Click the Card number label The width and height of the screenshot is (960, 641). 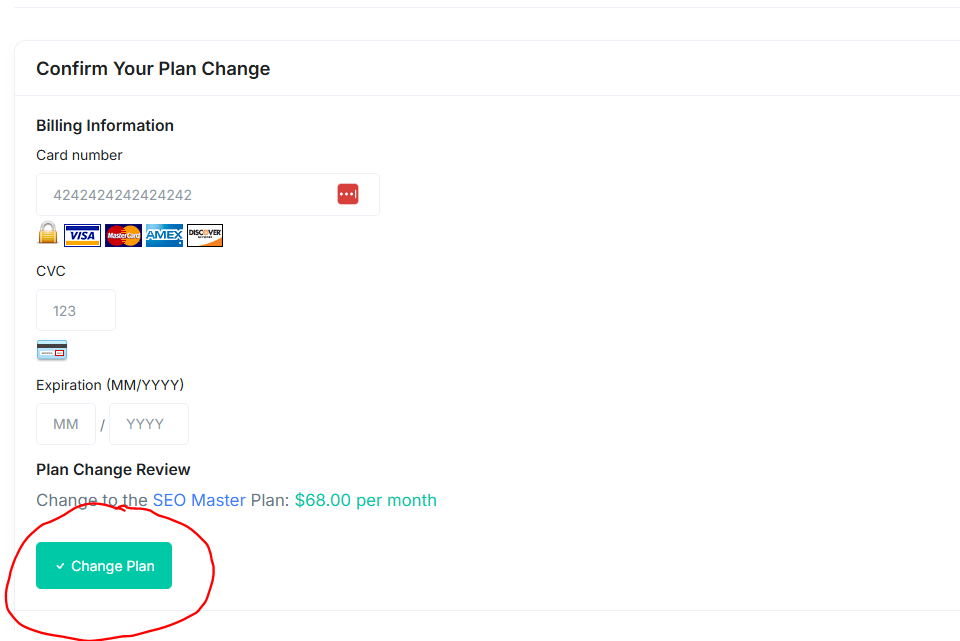(79, 155)
